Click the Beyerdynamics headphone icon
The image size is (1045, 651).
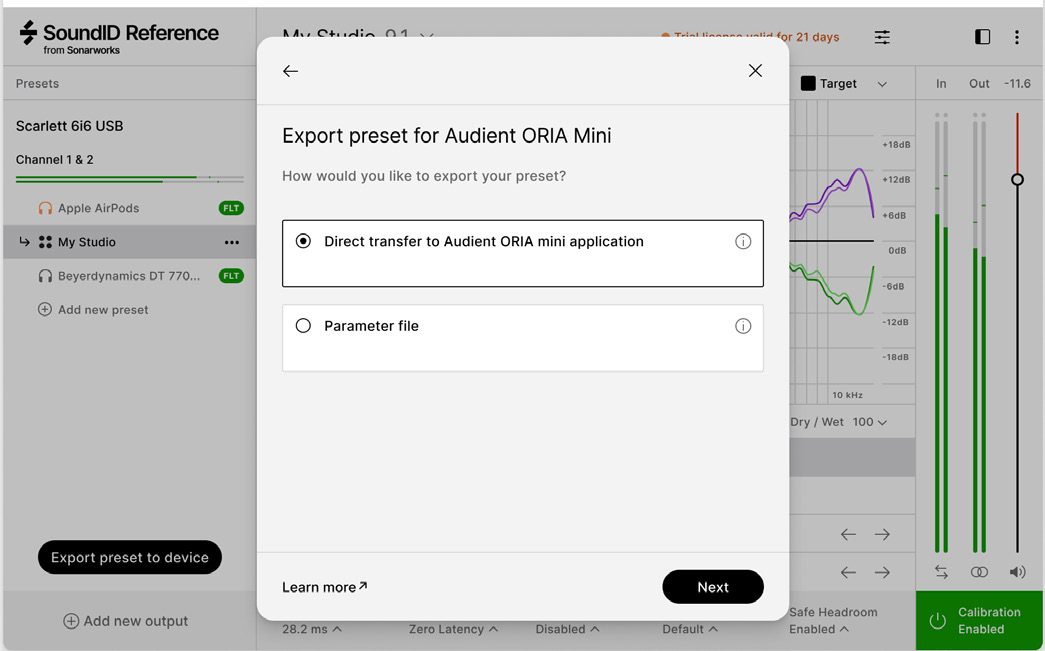45,276
